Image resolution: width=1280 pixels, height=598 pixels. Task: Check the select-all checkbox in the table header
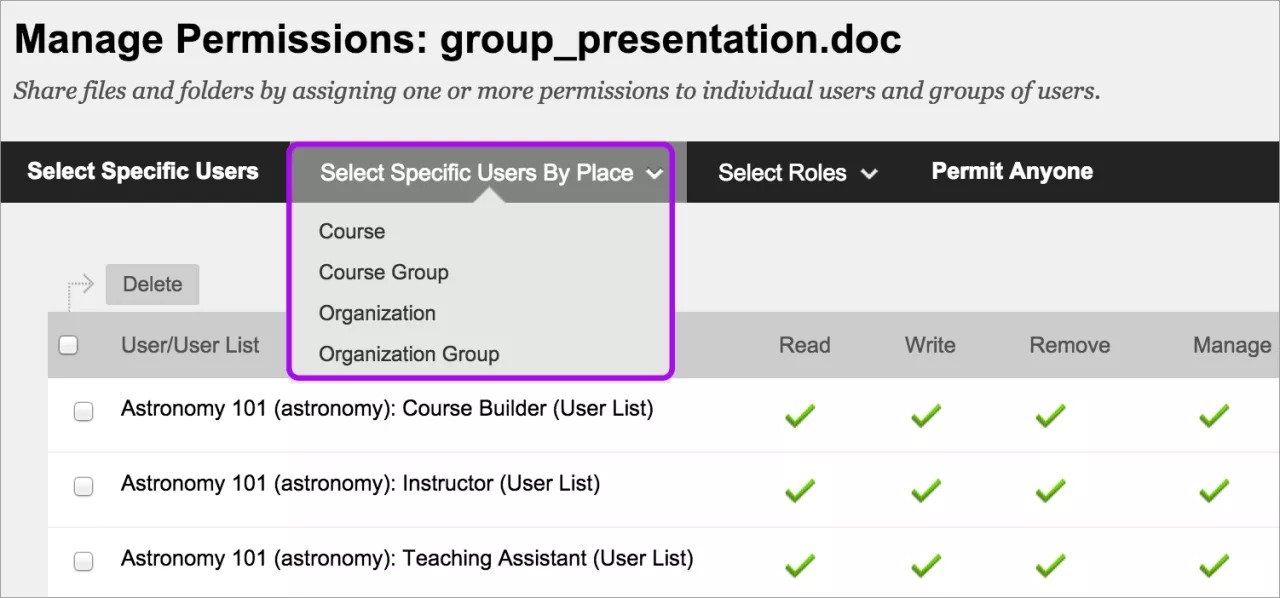68,344
